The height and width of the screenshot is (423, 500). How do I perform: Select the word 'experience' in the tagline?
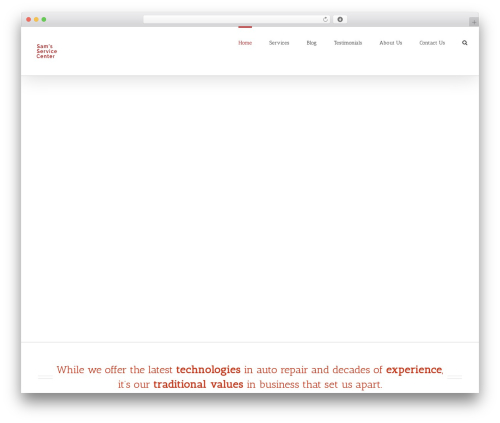tap(414, 370)
